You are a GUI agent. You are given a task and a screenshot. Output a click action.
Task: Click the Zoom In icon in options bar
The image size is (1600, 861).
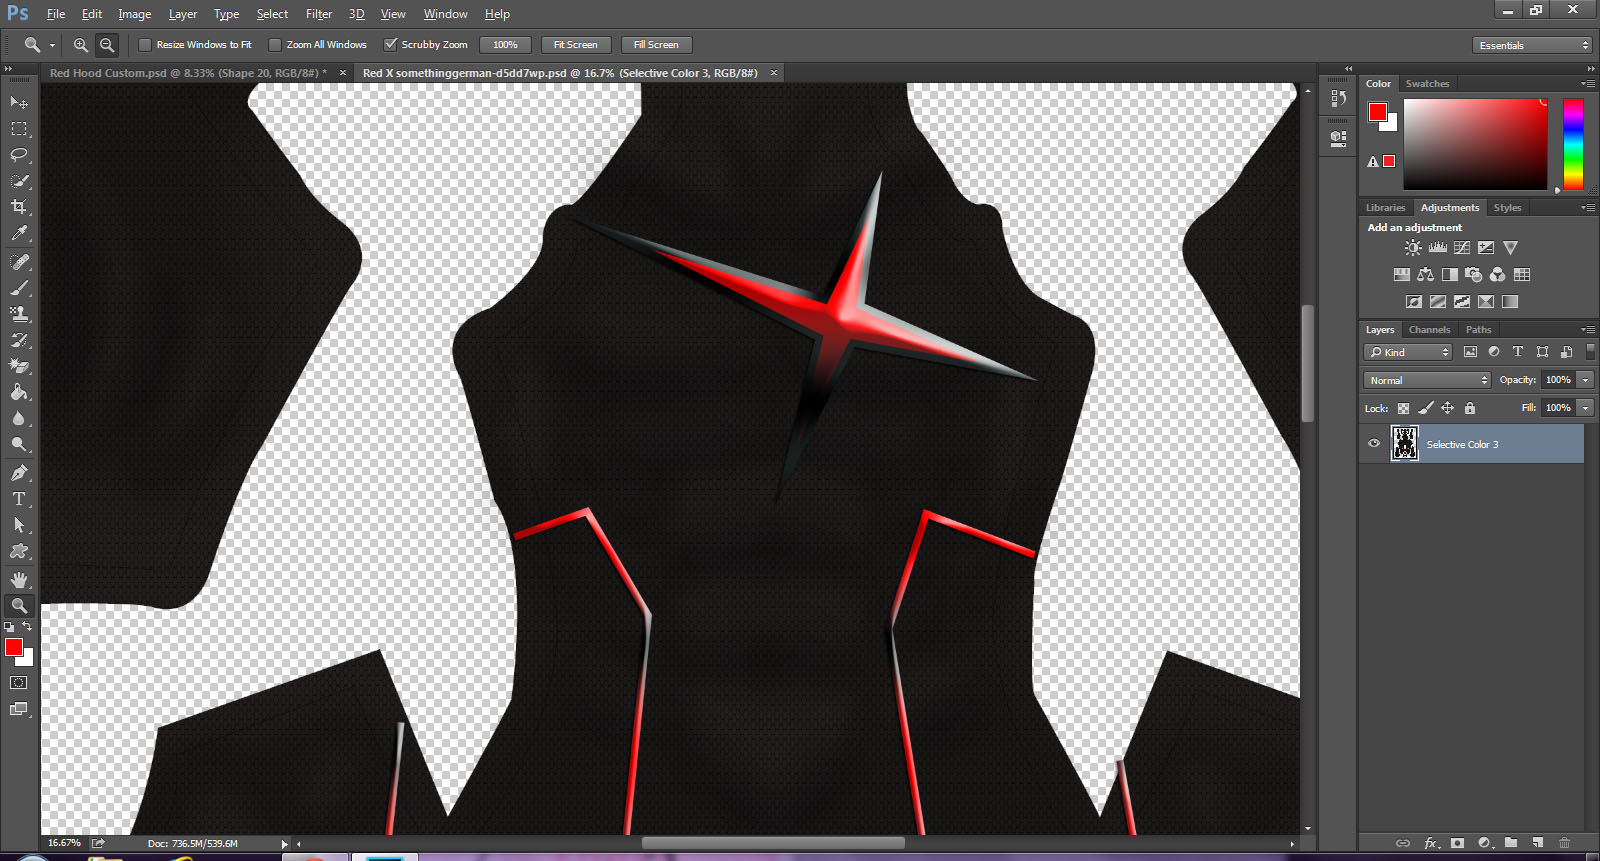81,45
